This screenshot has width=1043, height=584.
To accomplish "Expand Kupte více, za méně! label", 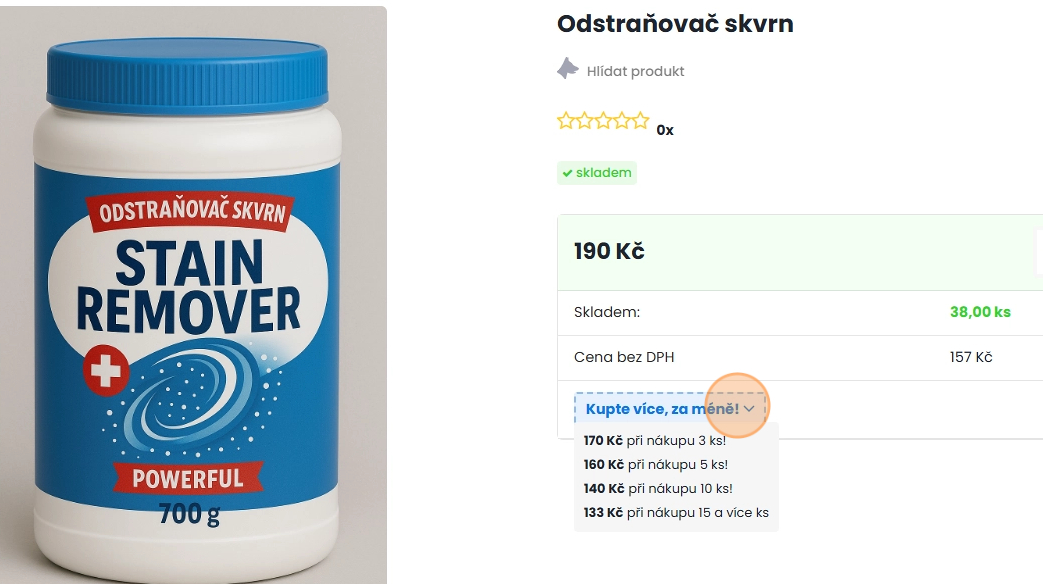I will click(663, 408).
